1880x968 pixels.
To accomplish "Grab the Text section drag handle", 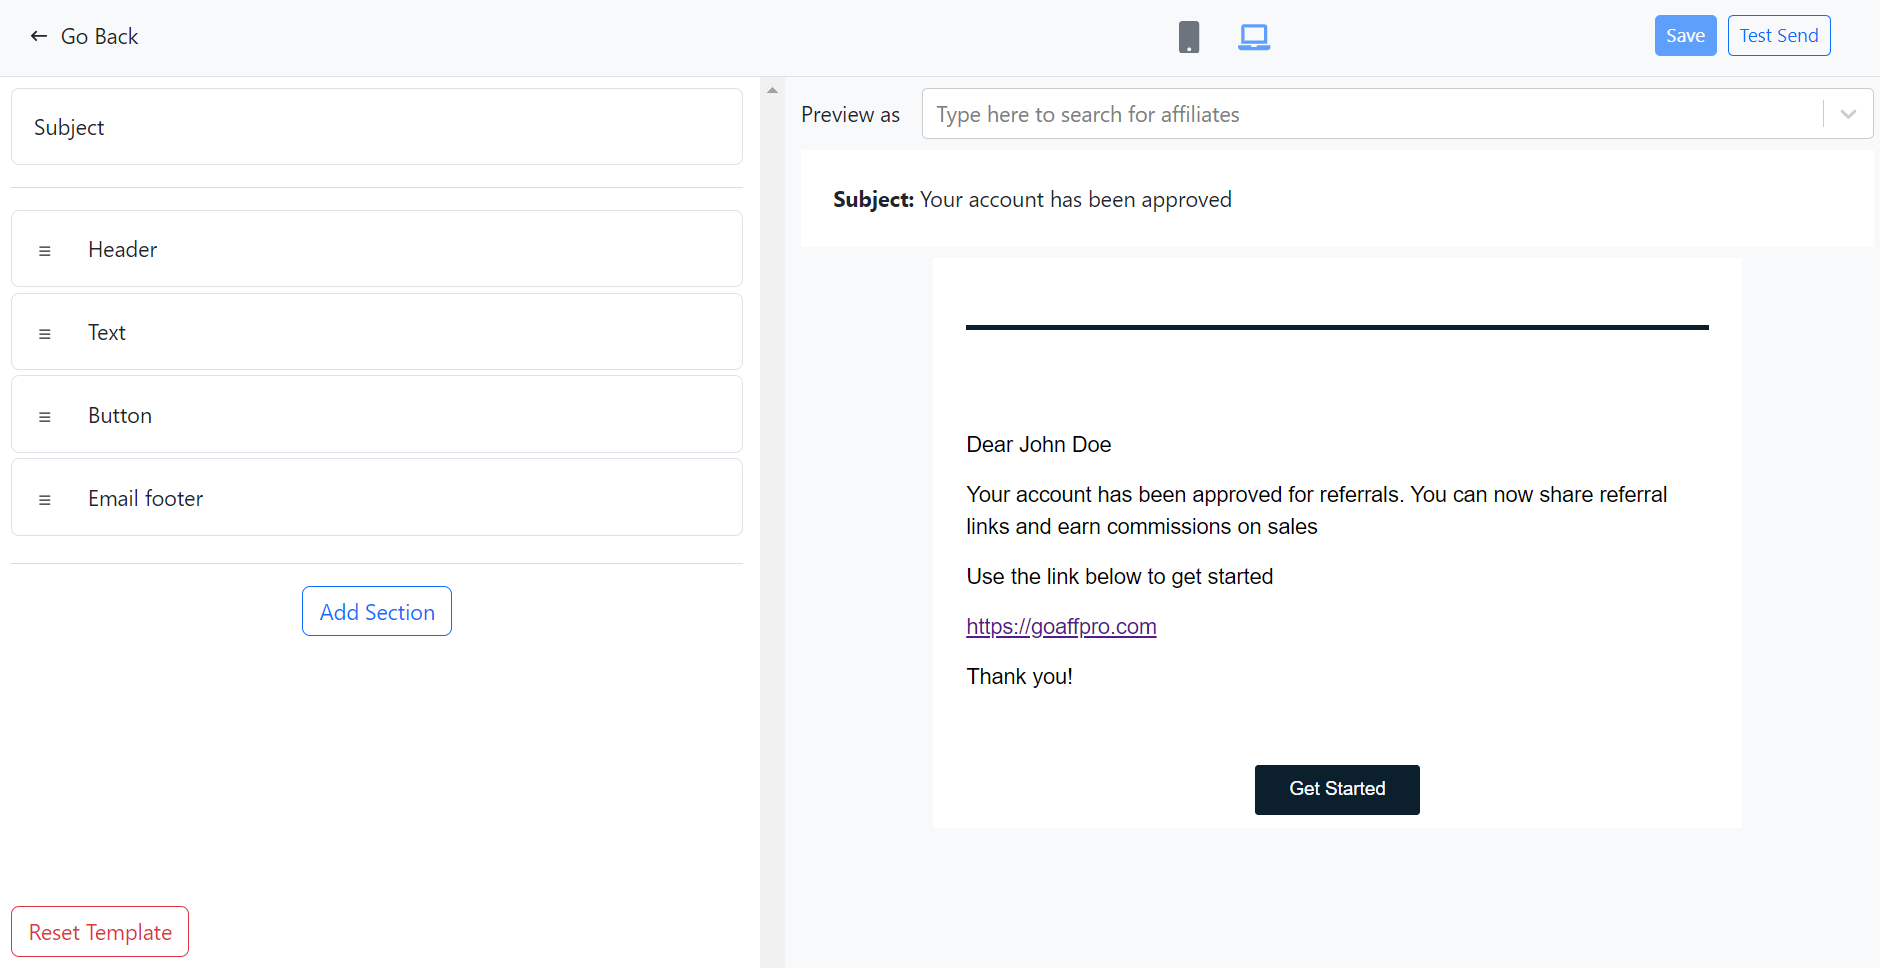I will pyautogui.click(x=45, y=334).
